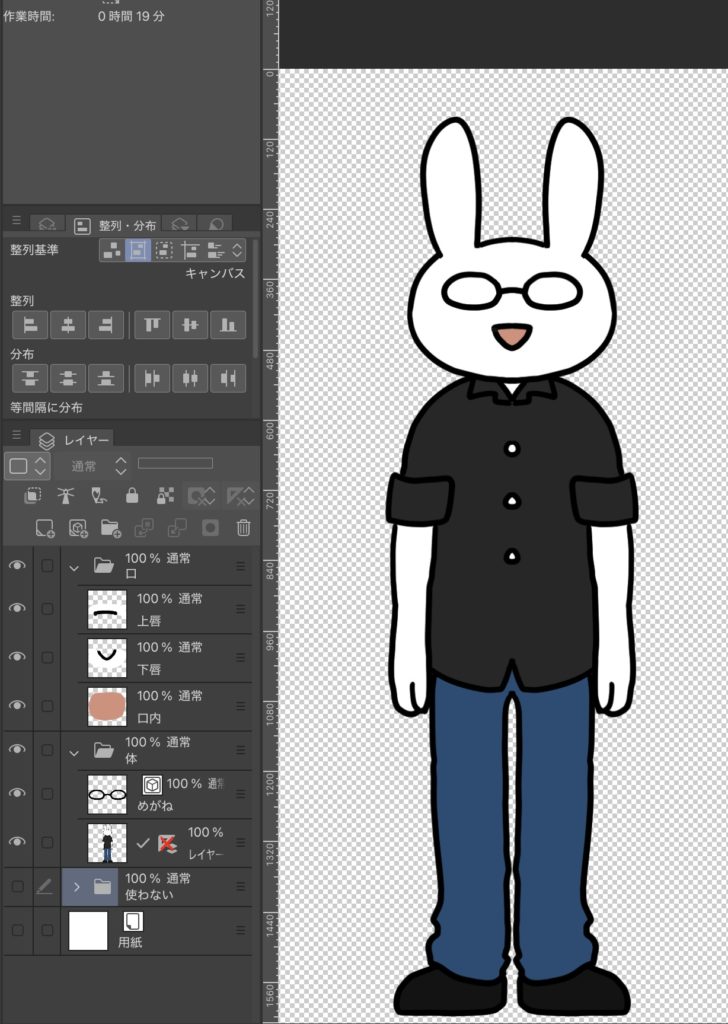
Task: Toggle the set as reference layer lighthouse icon
Action: (x=66, y=495)
